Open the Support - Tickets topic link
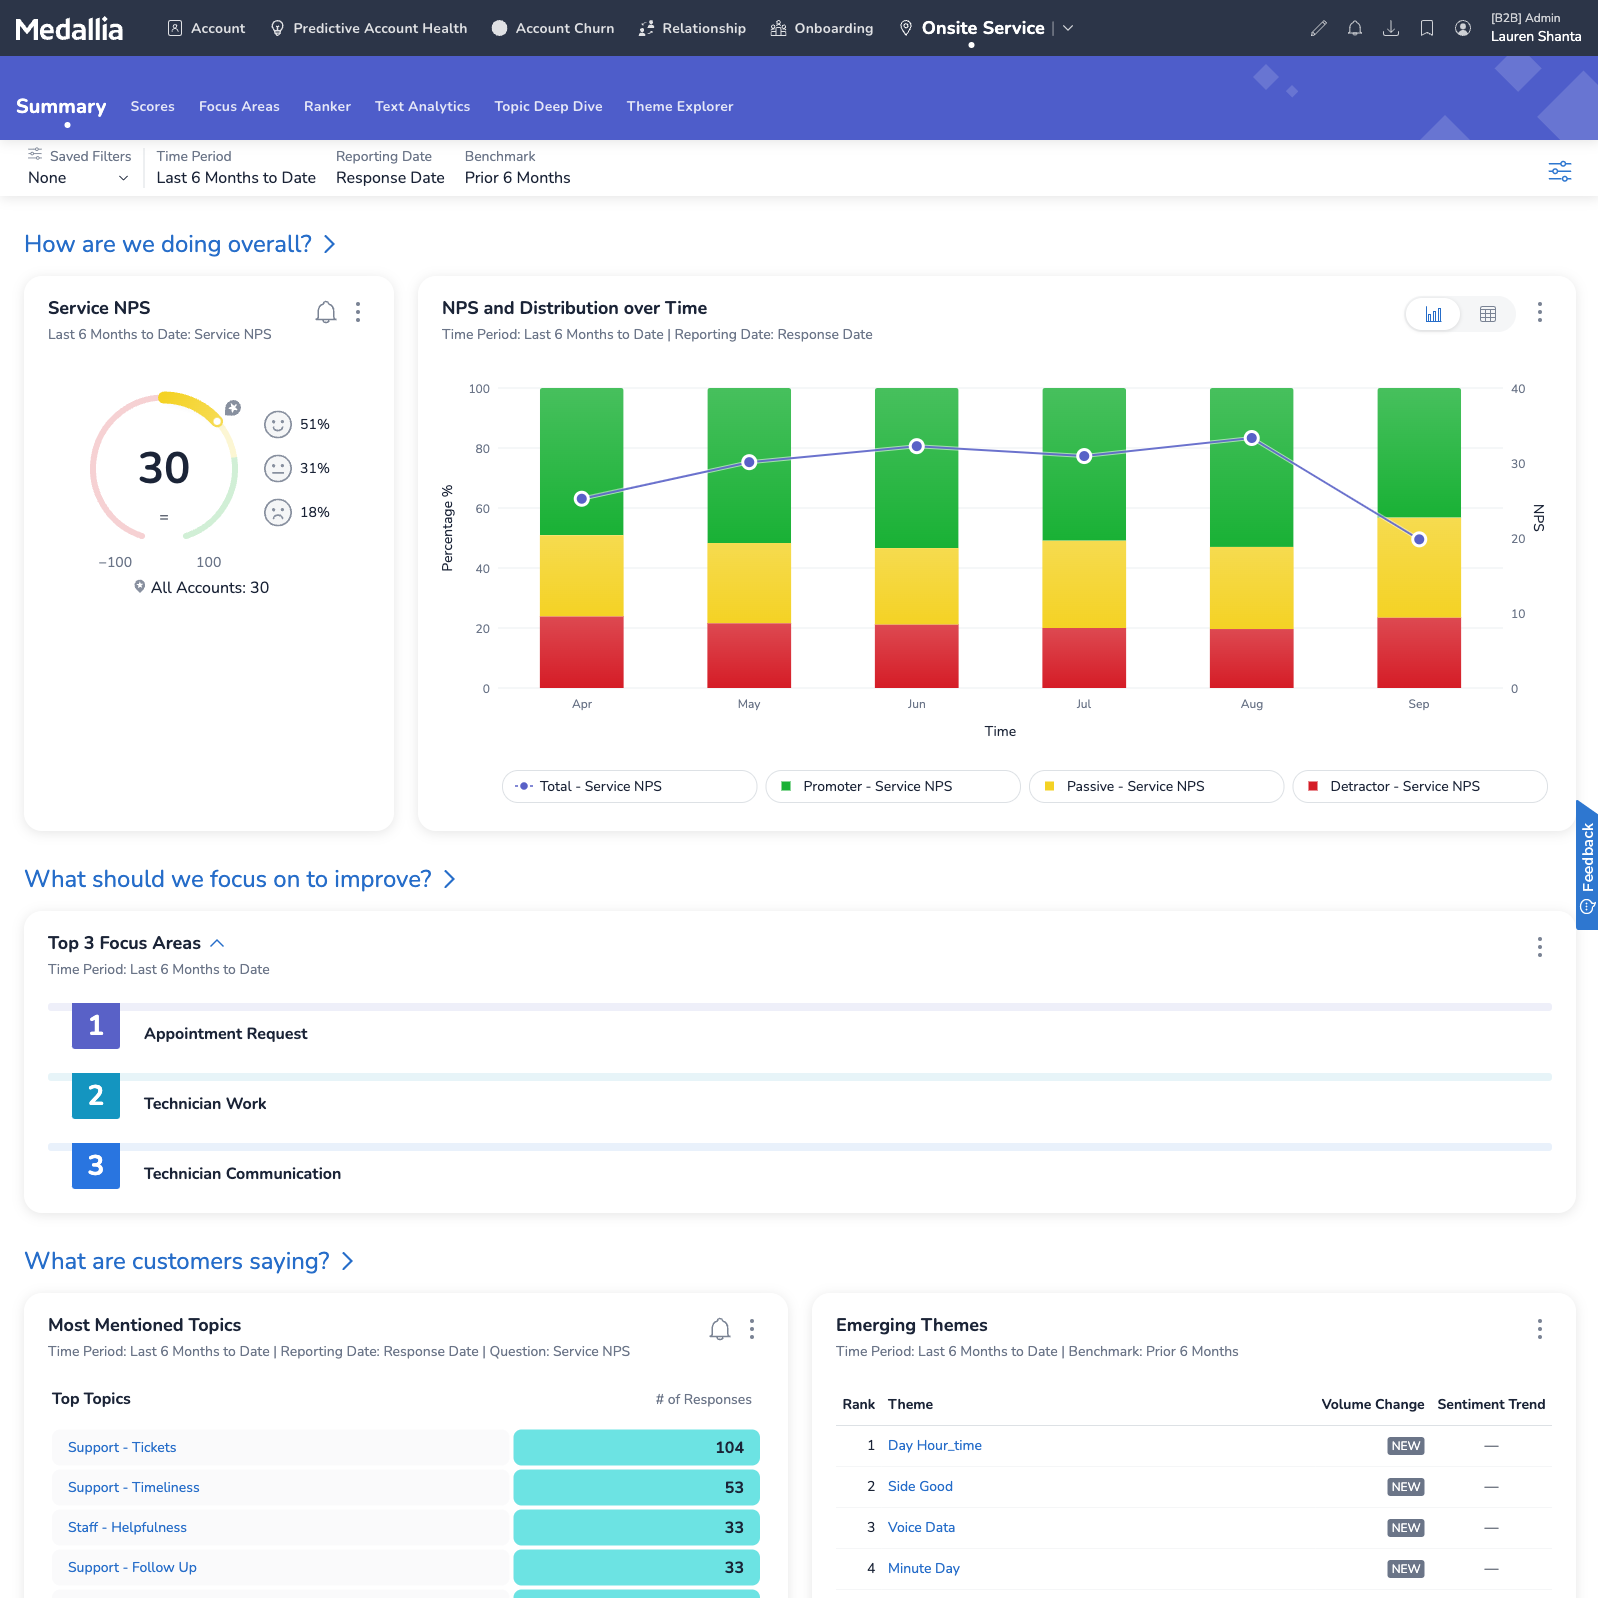The height and width of the screenshot is (1598, 1598). tap(122, 1447)
